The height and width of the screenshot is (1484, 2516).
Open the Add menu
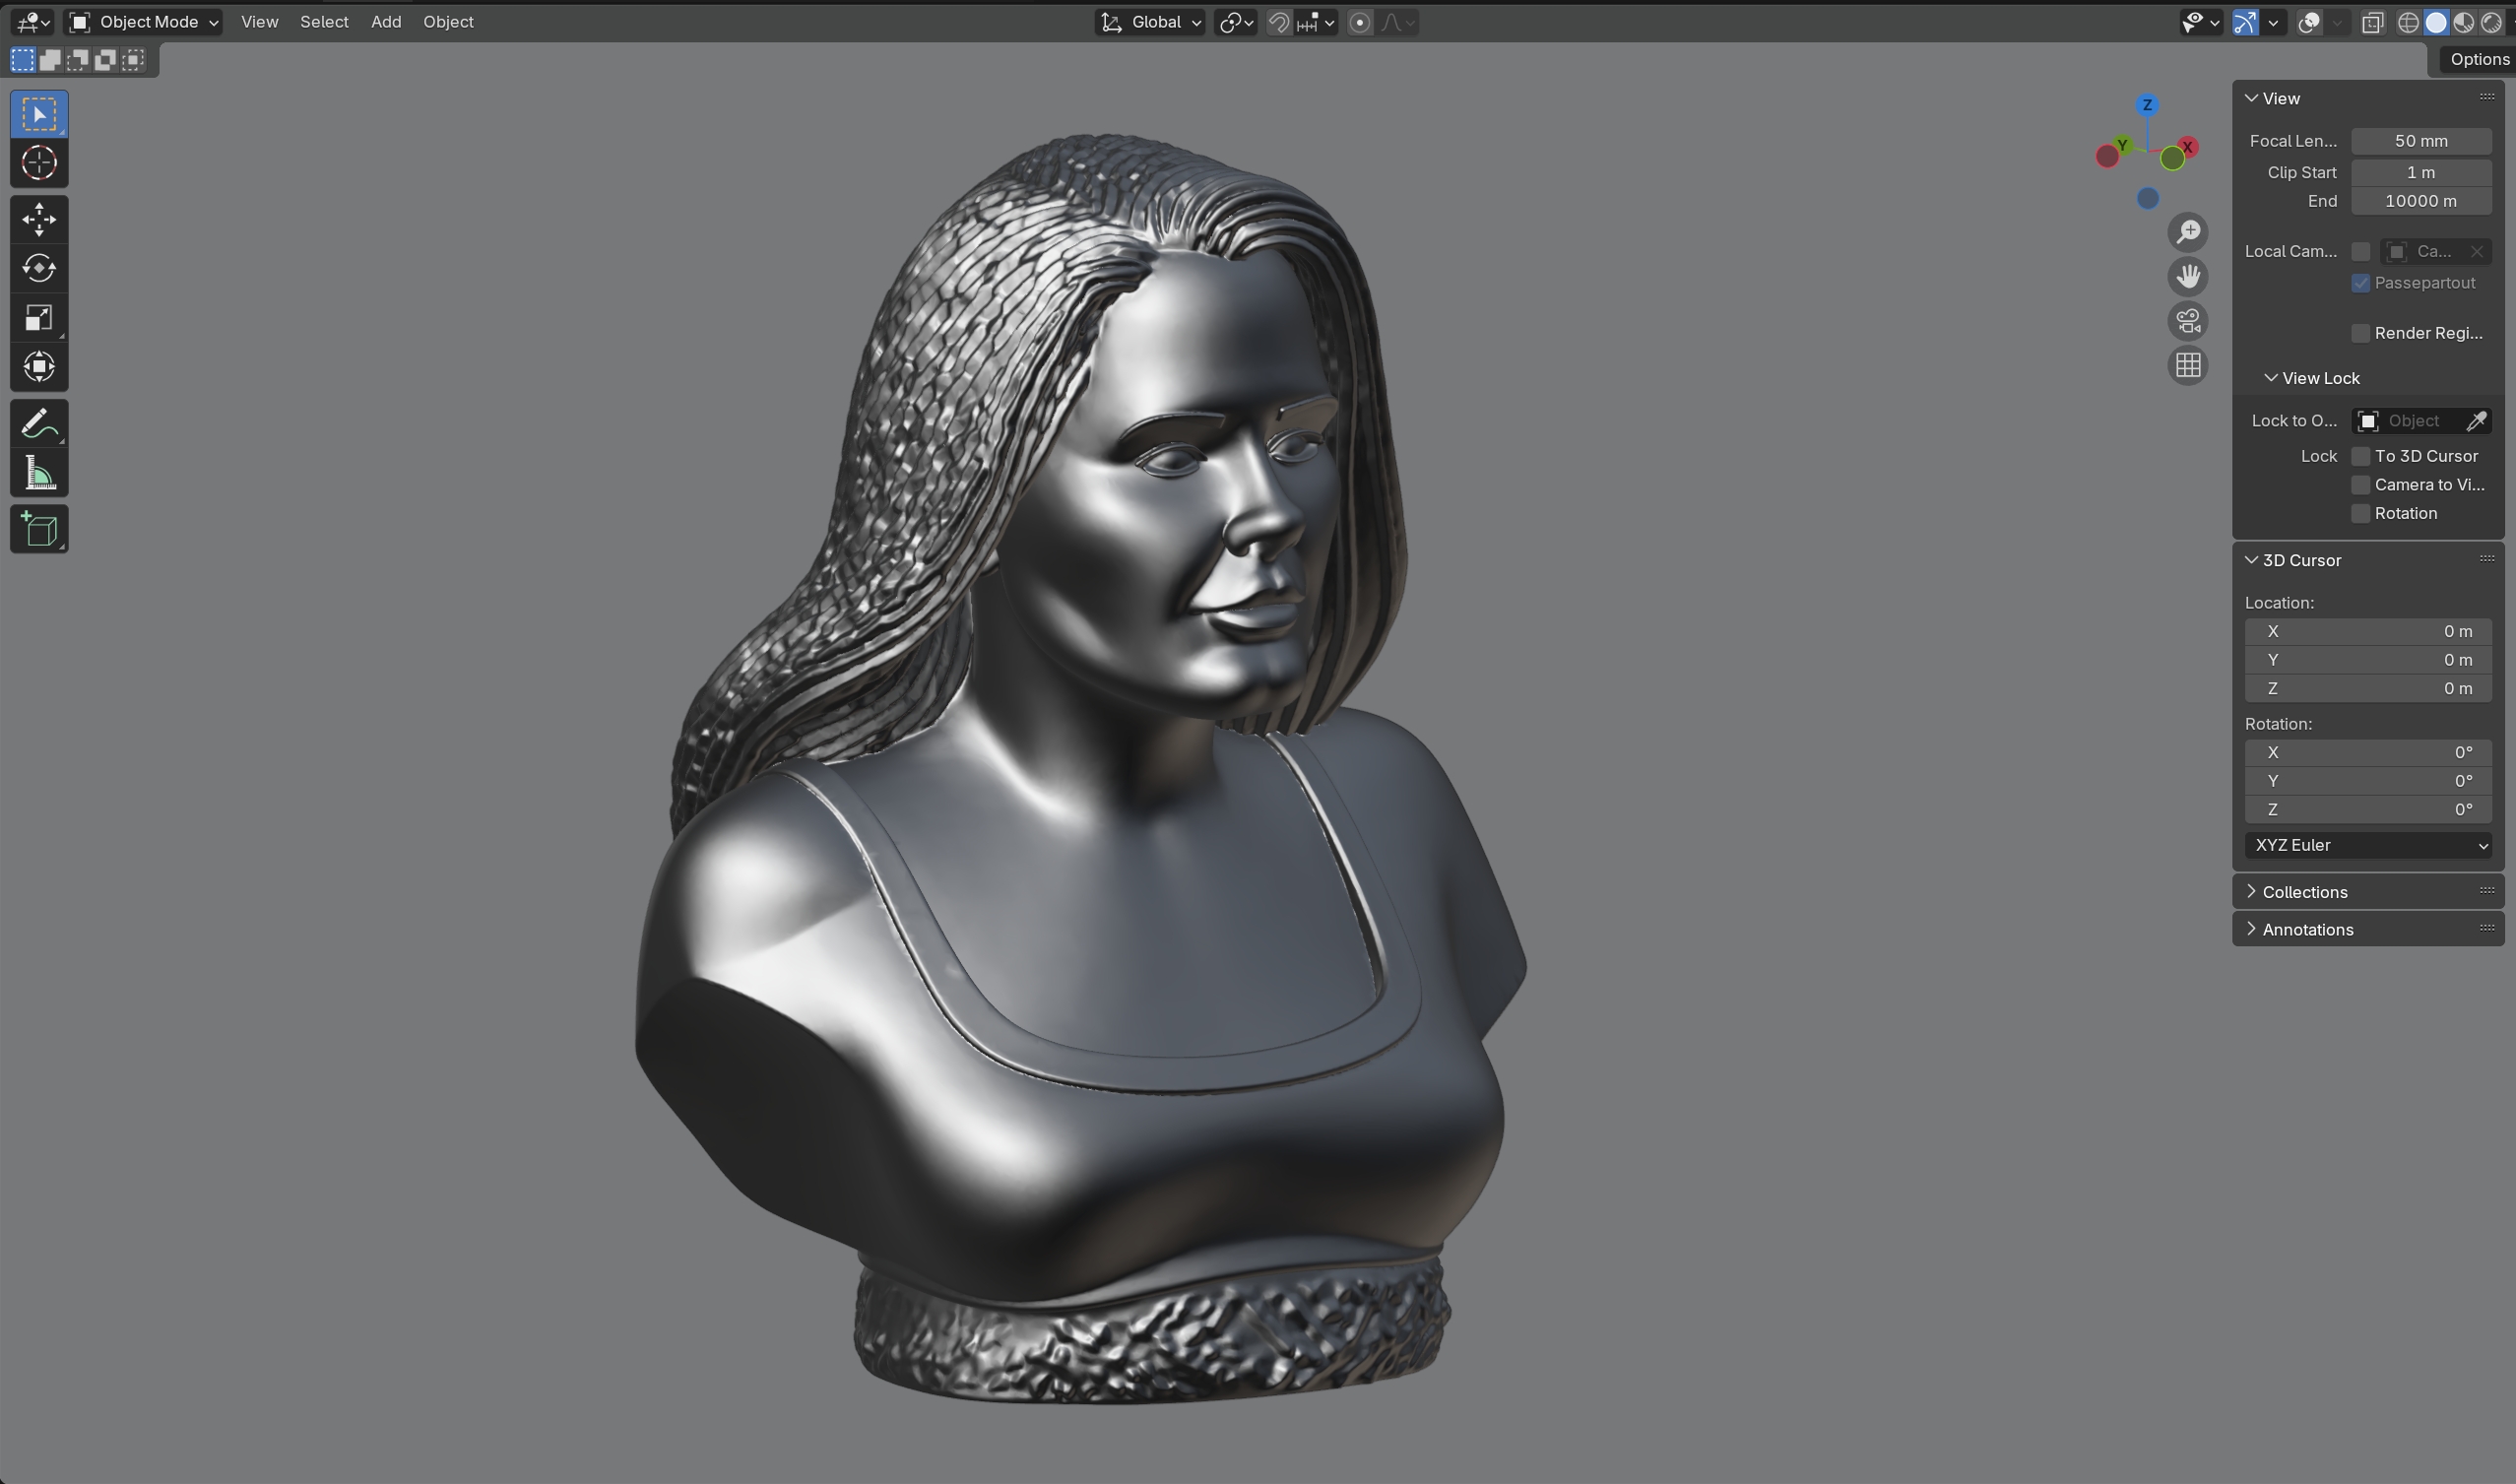386,22
